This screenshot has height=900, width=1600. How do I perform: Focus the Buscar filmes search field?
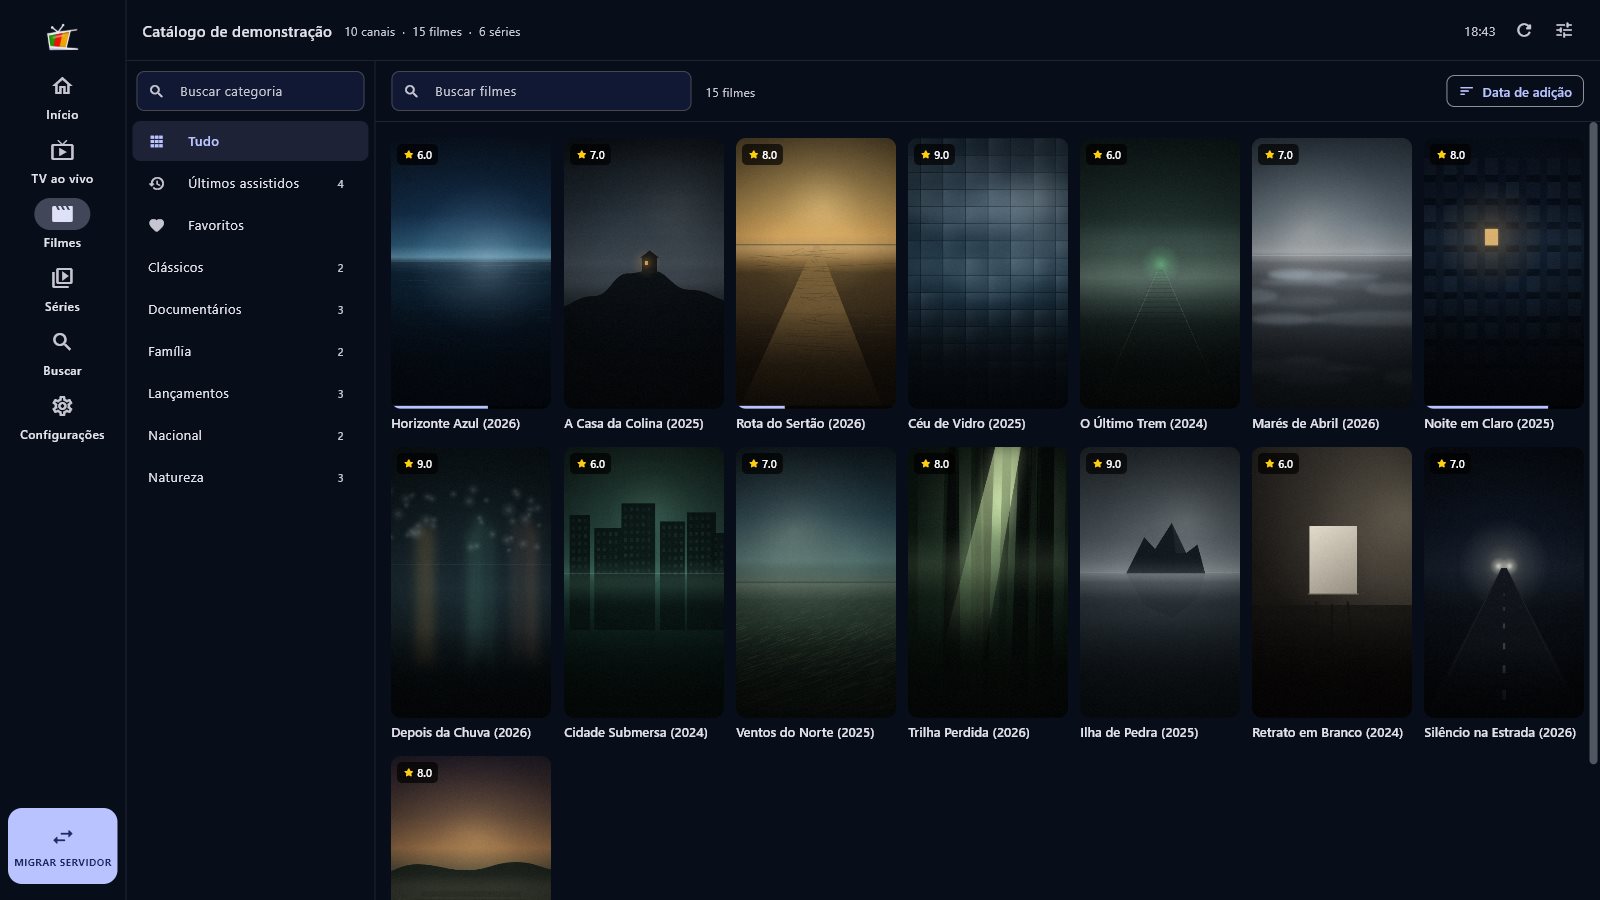pyautogui.click(x=541, y=91)
